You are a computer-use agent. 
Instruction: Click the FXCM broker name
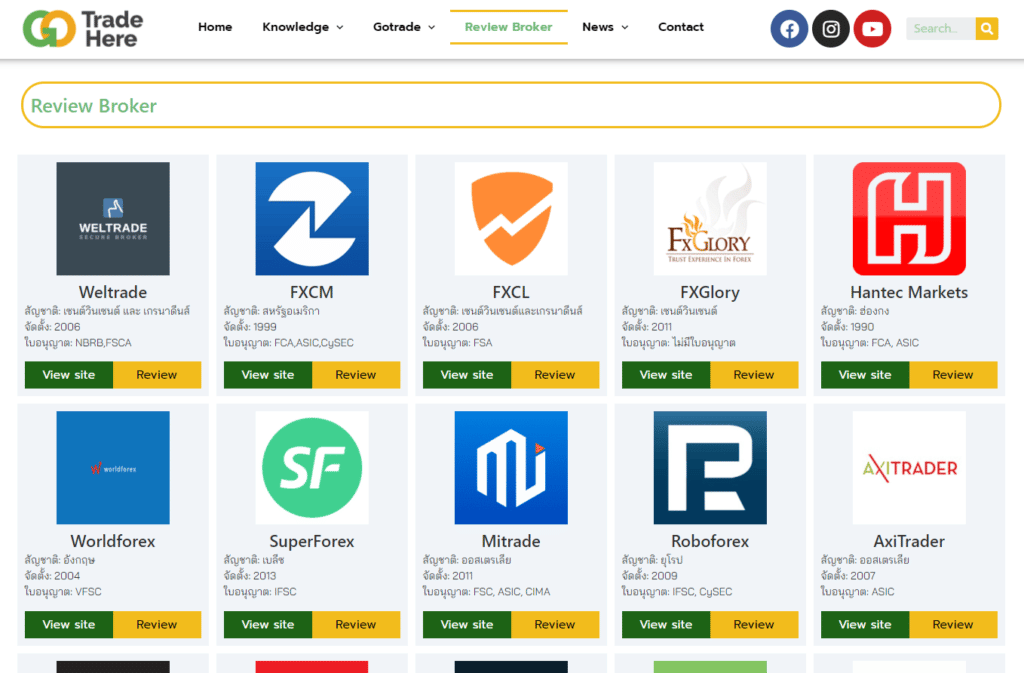(312, 292)
